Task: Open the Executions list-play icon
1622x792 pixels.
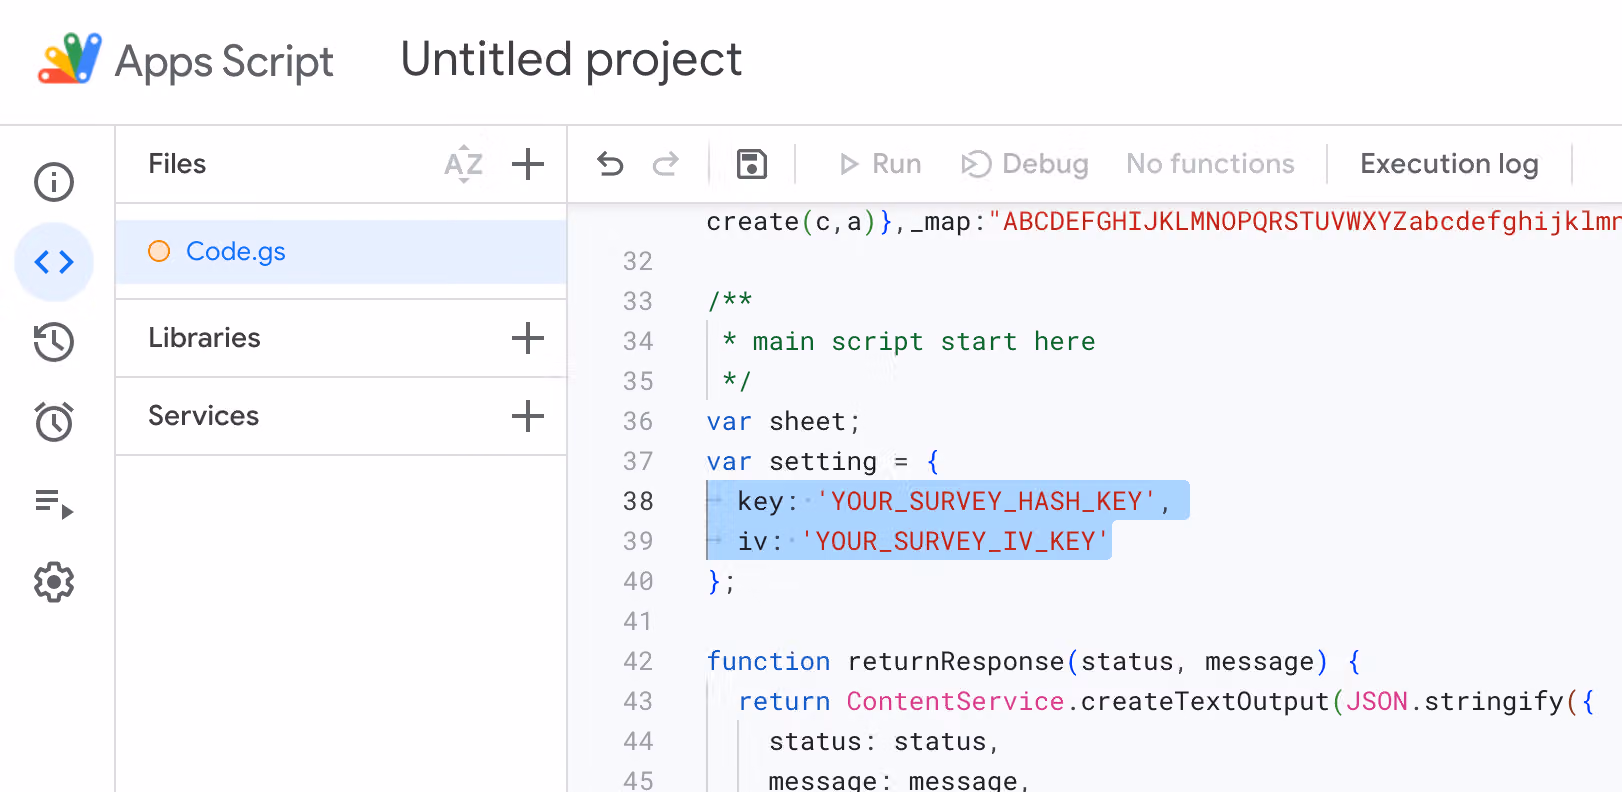Action: click(x=54, y=502)
